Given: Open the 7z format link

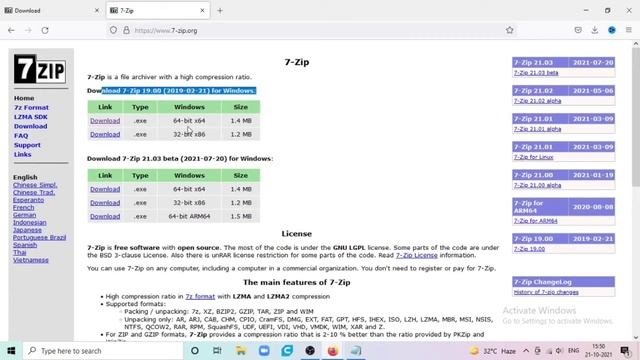Looking at the screenshot, I should [x=200, y=296].
